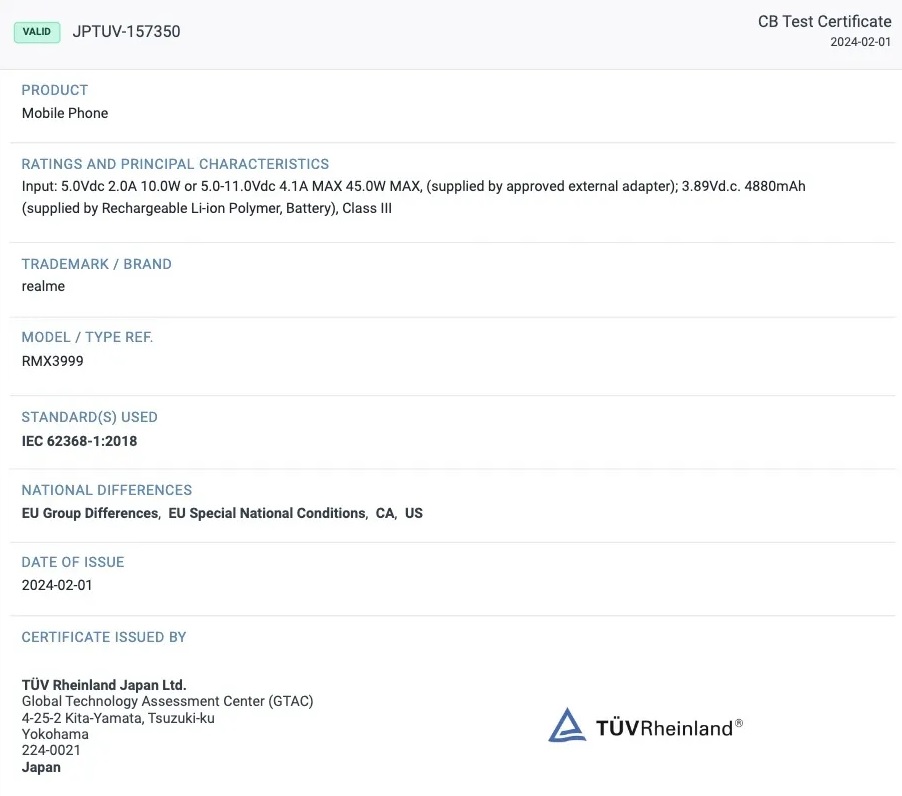Click the TRADEMARK / BRAND label
Image resolution: width=902 pixels, height=796 pixels.
point(96,264)
